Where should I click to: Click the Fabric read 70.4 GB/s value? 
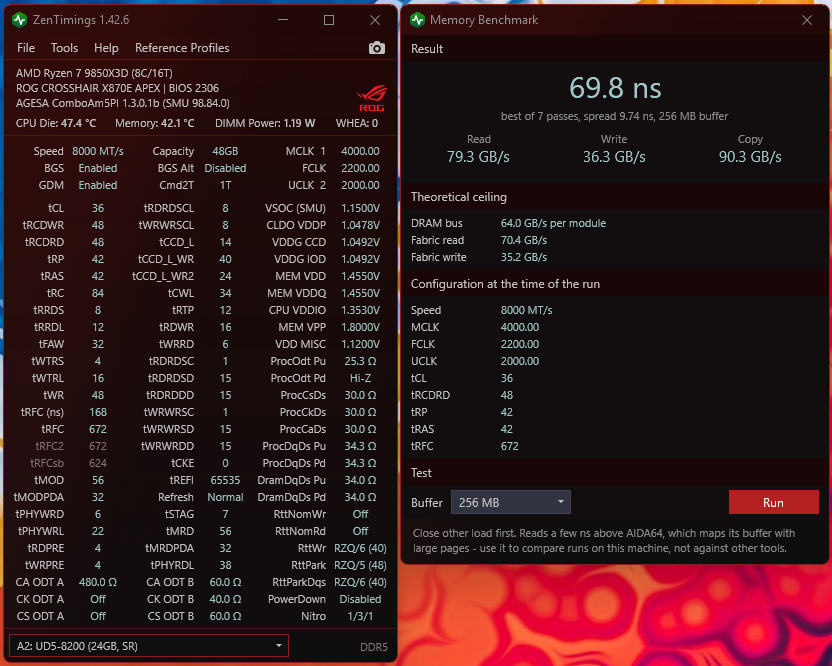pyautogui.click(x=524, y=240)
